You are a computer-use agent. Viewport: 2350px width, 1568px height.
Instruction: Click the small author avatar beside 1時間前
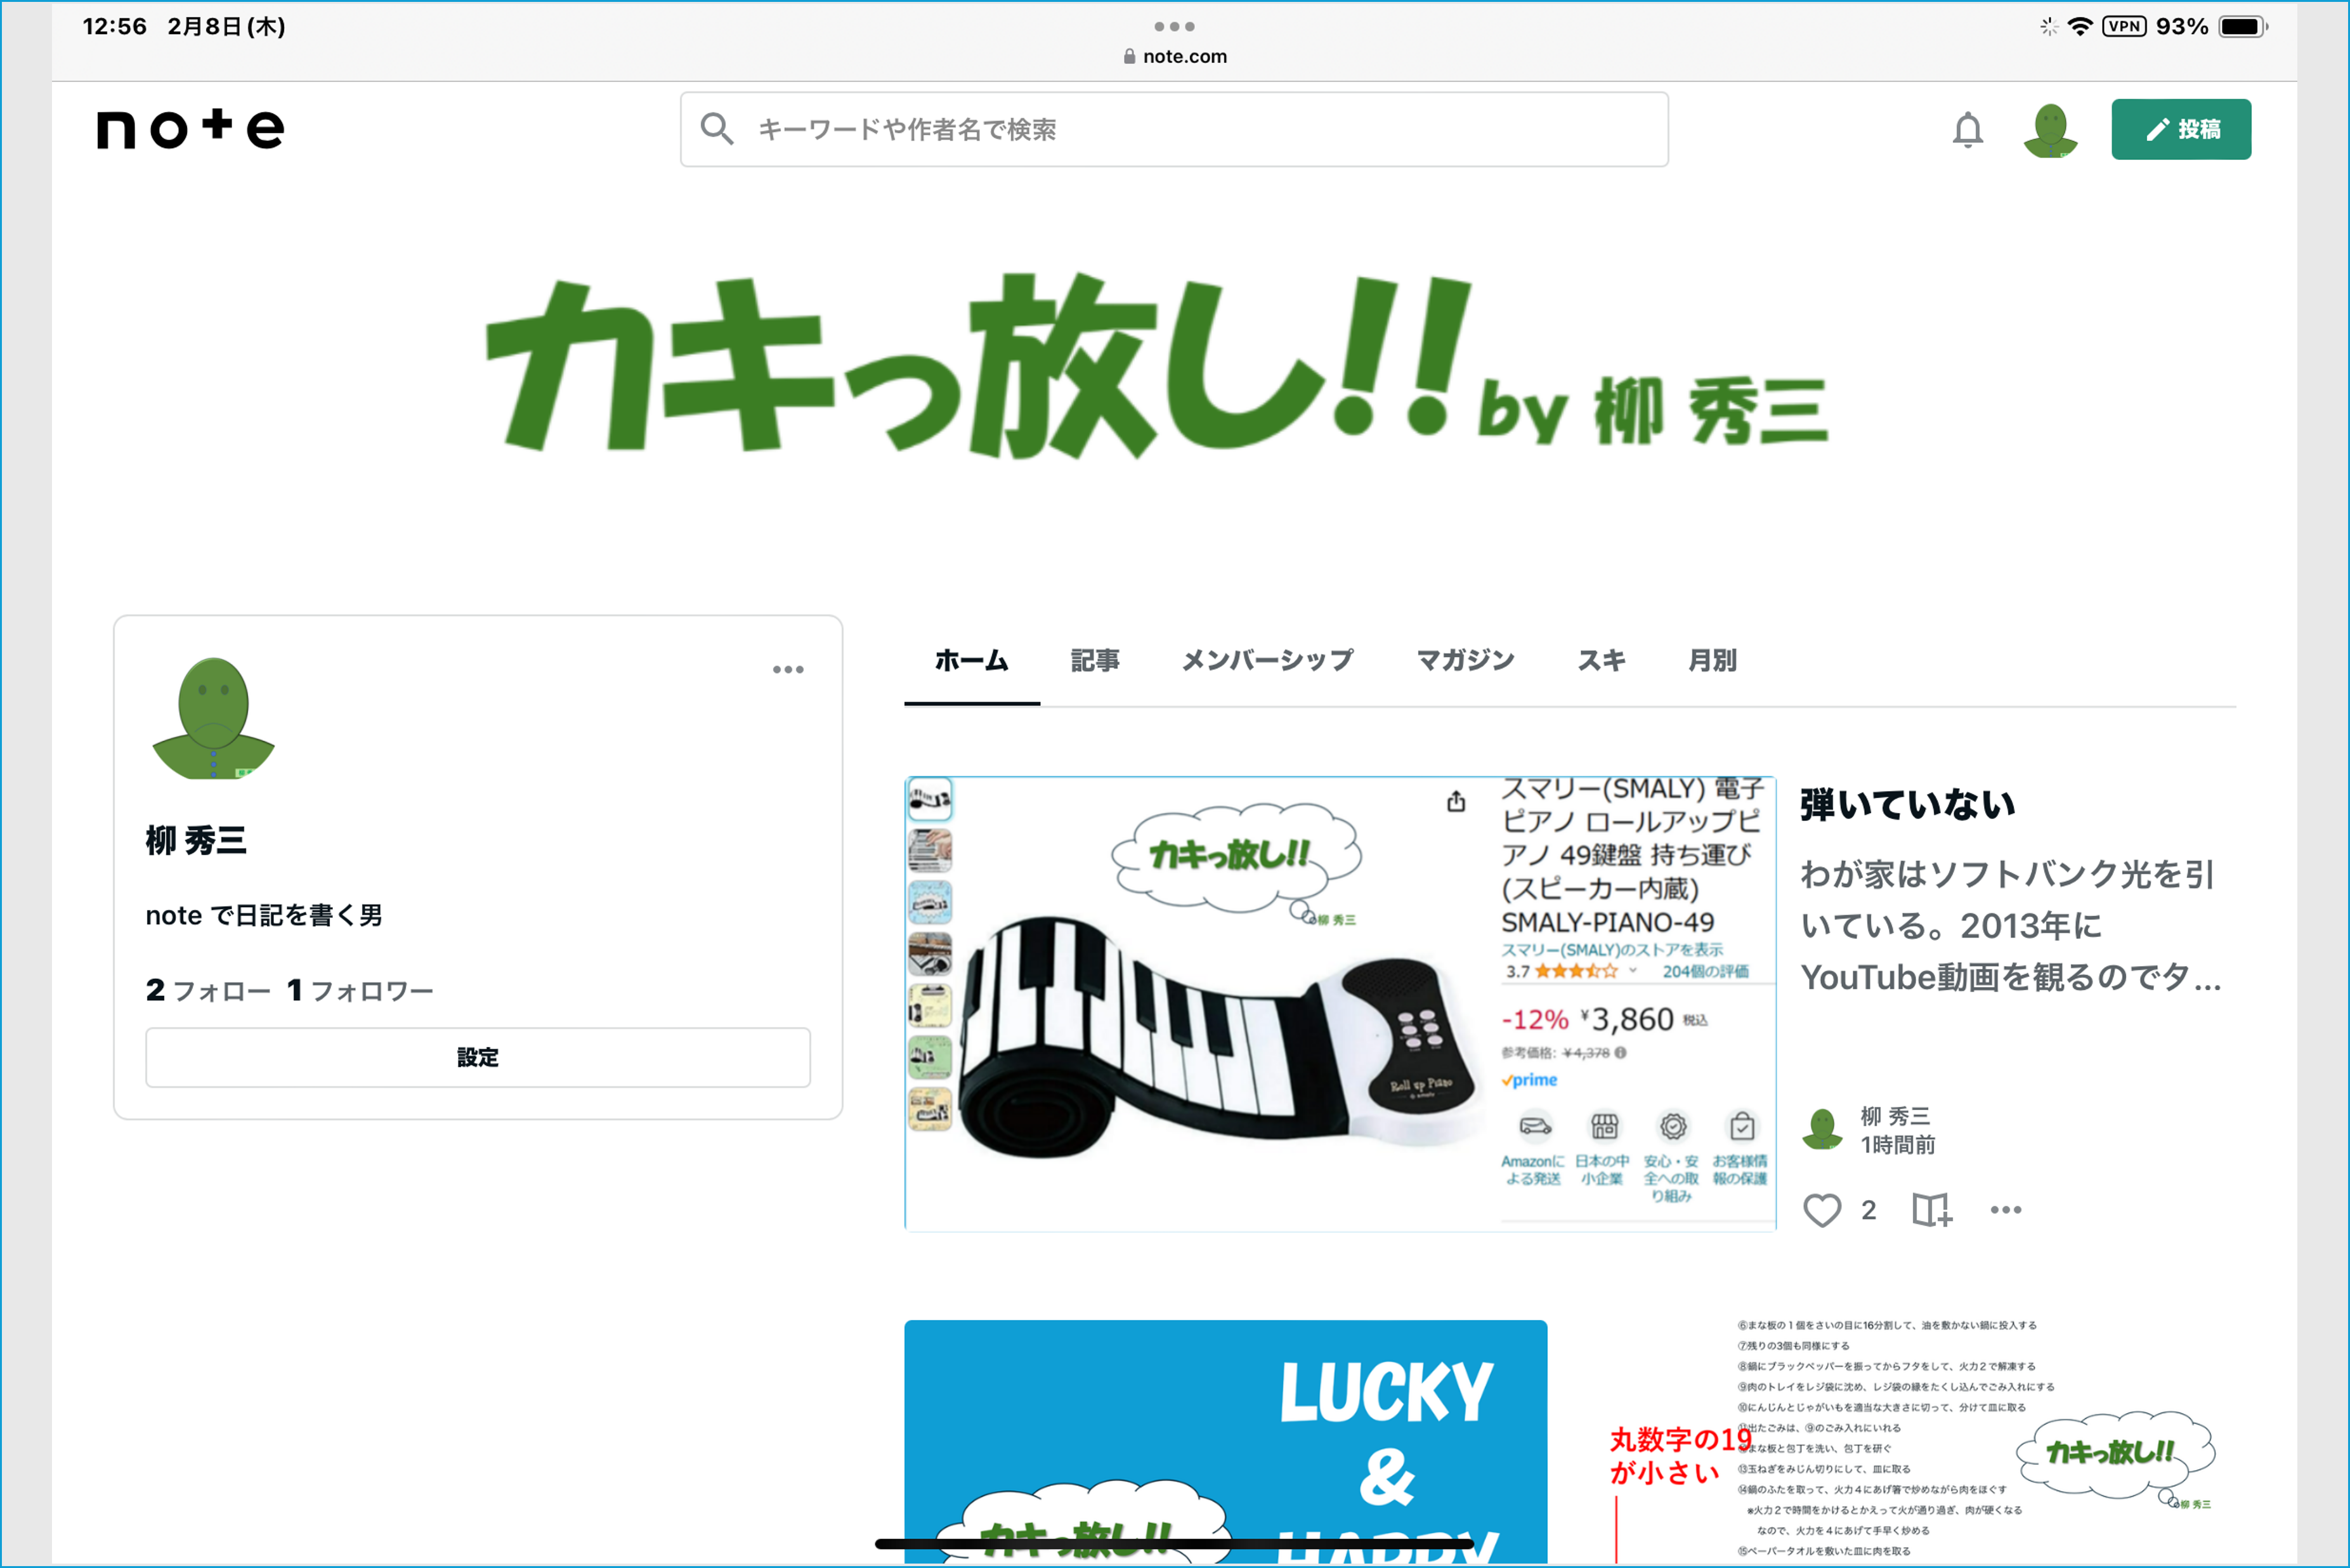click(1822, 1130)
